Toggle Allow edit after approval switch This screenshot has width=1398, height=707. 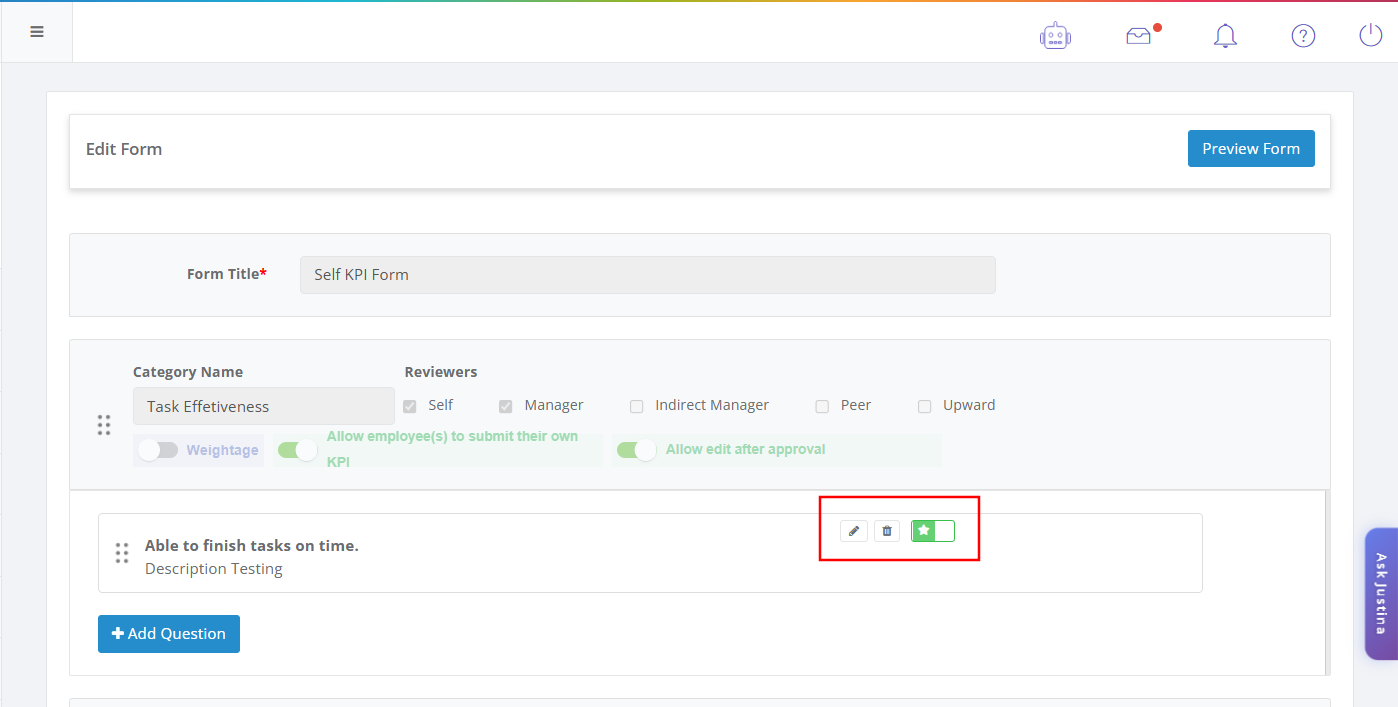click(636, 450)
